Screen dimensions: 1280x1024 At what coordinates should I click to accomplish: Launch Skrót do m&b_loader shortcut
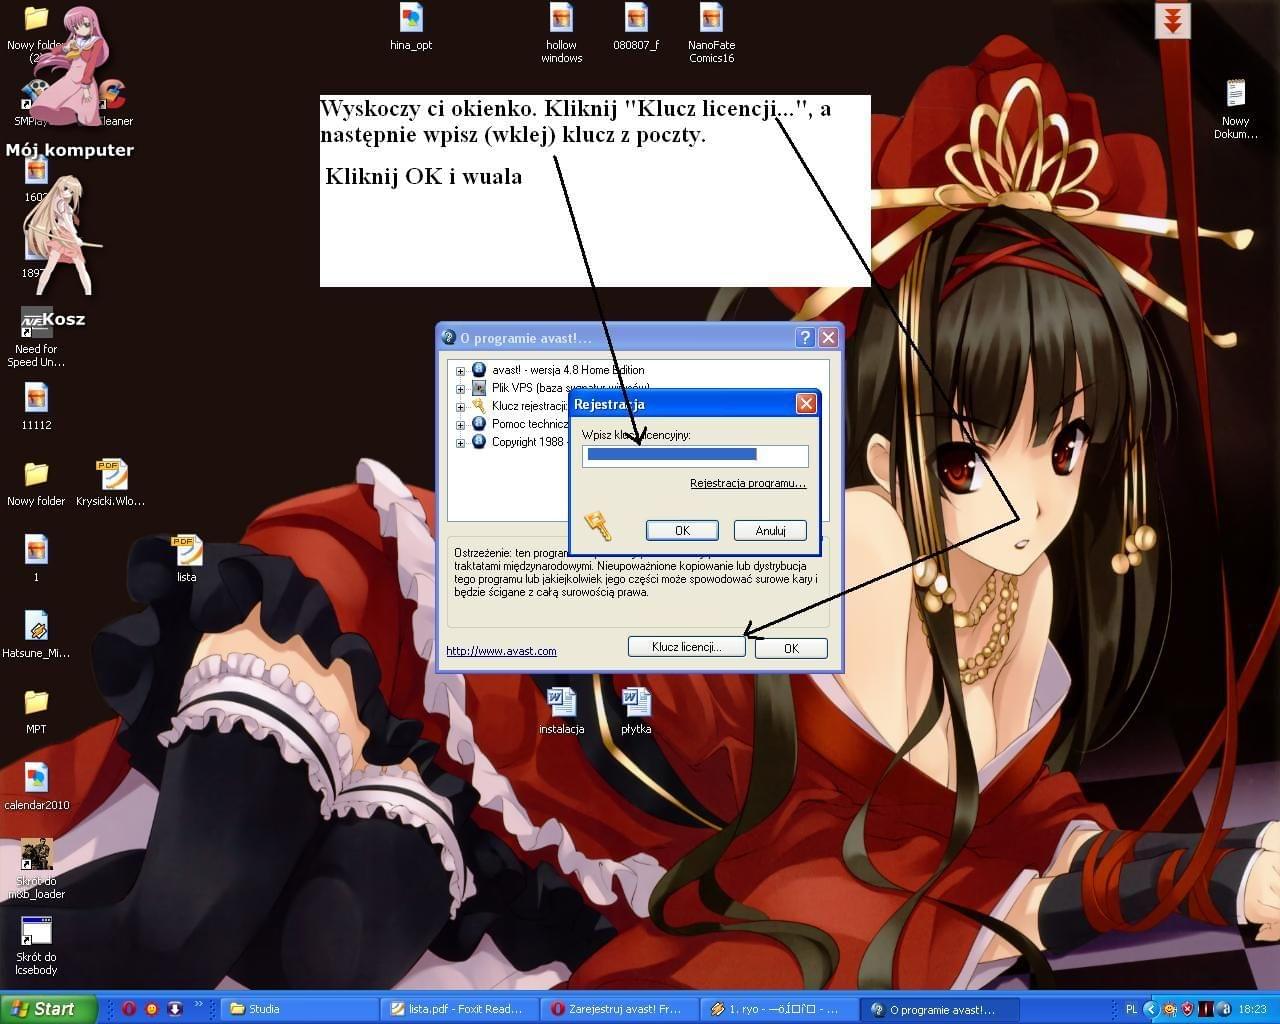pyautogui.click(x=36, y=869)
